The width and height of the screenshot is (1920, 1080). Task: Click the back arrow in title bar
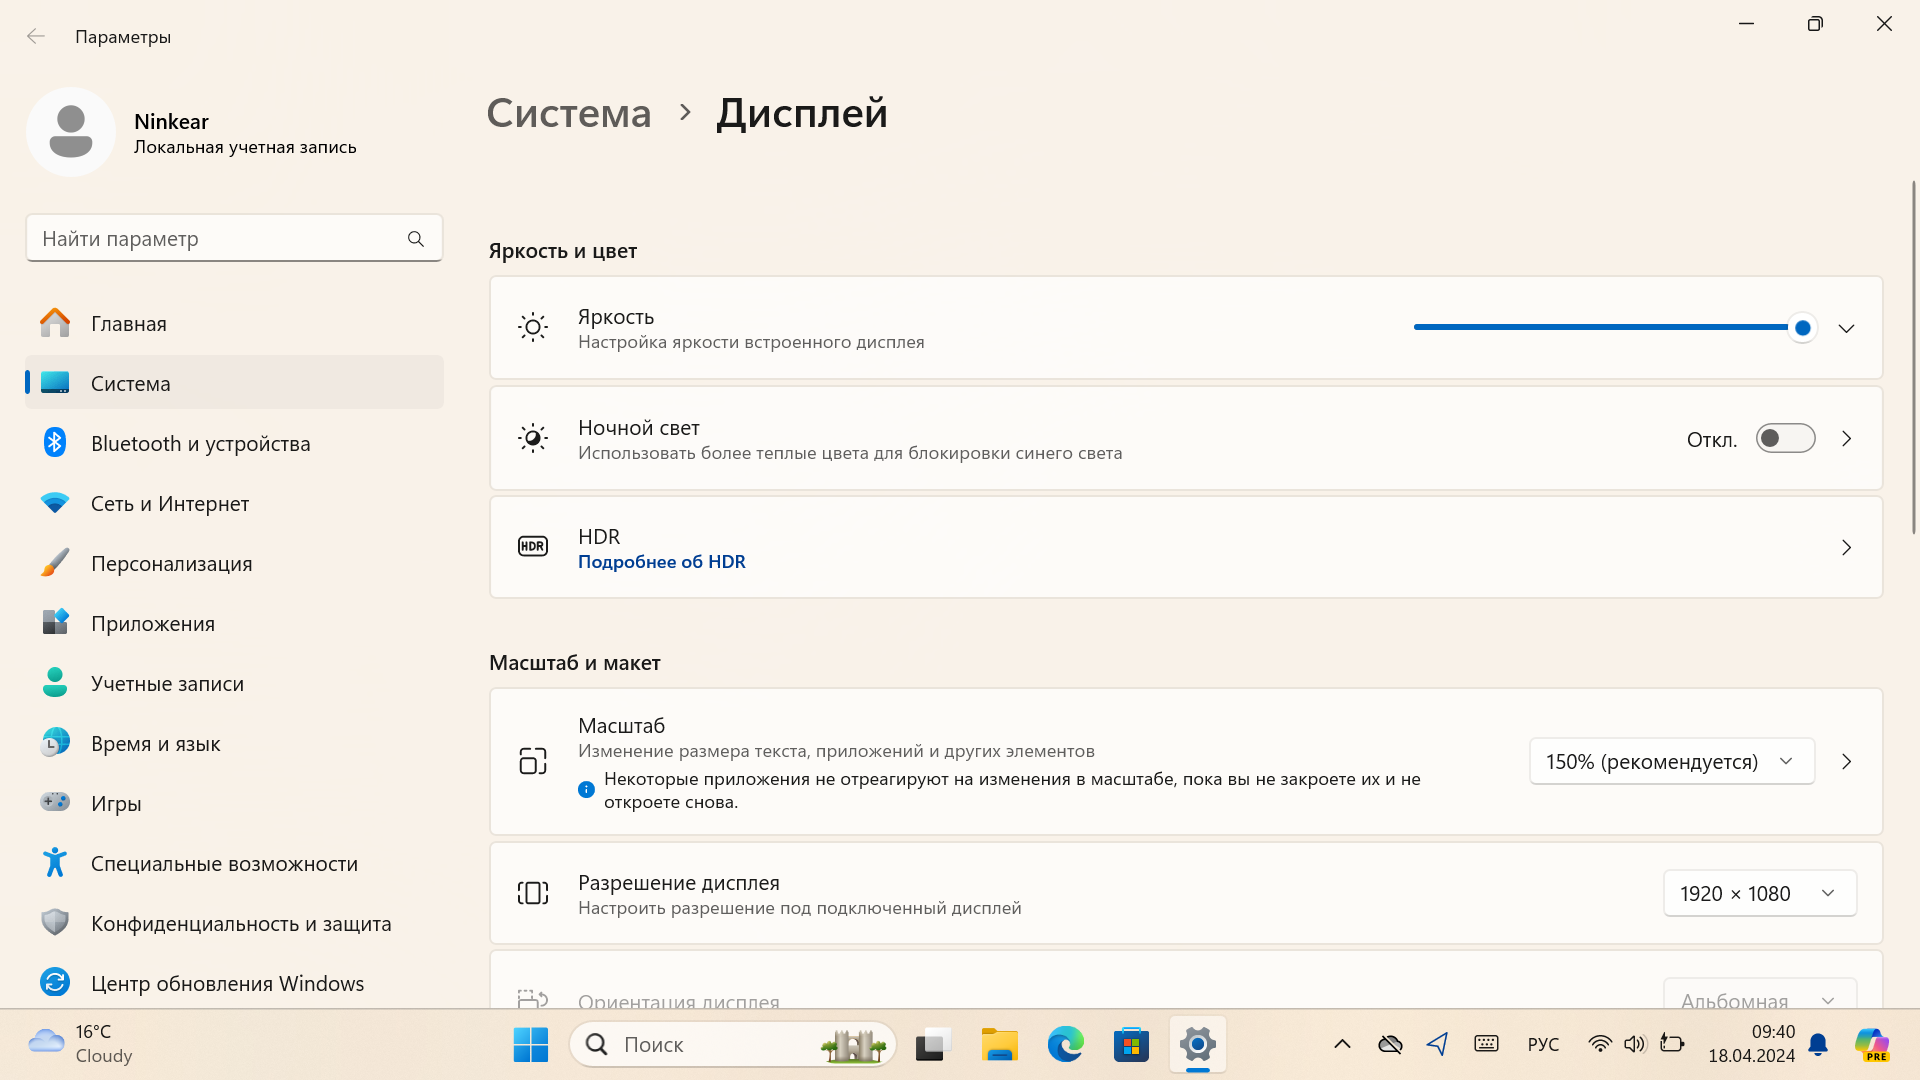coord(36,37)
